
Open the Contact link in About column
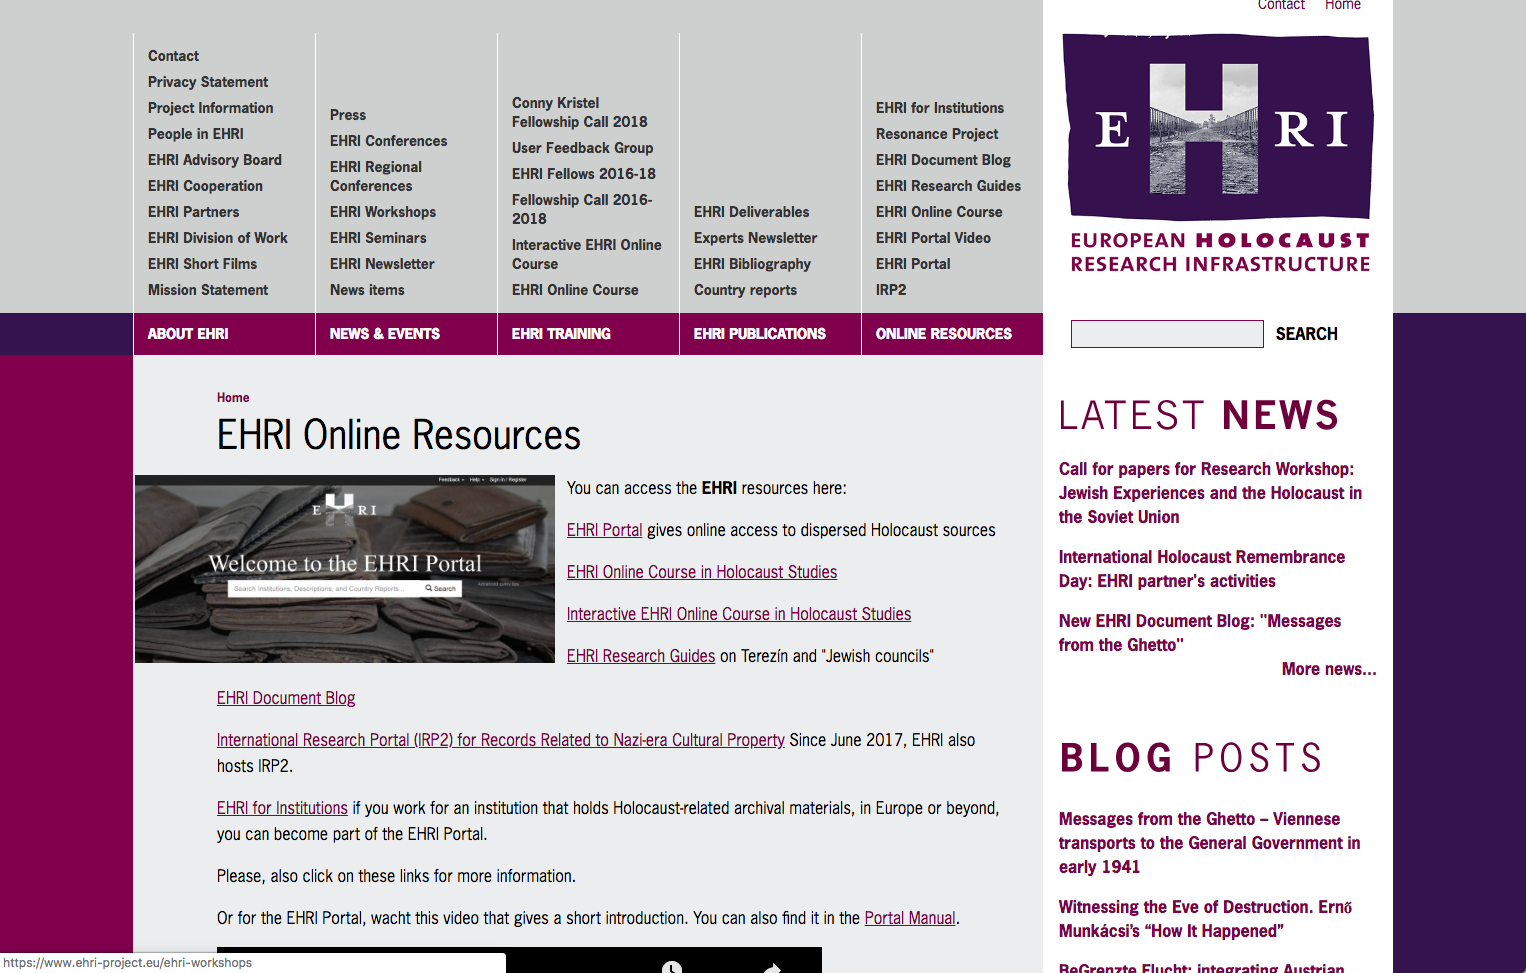tap(173, 56)
